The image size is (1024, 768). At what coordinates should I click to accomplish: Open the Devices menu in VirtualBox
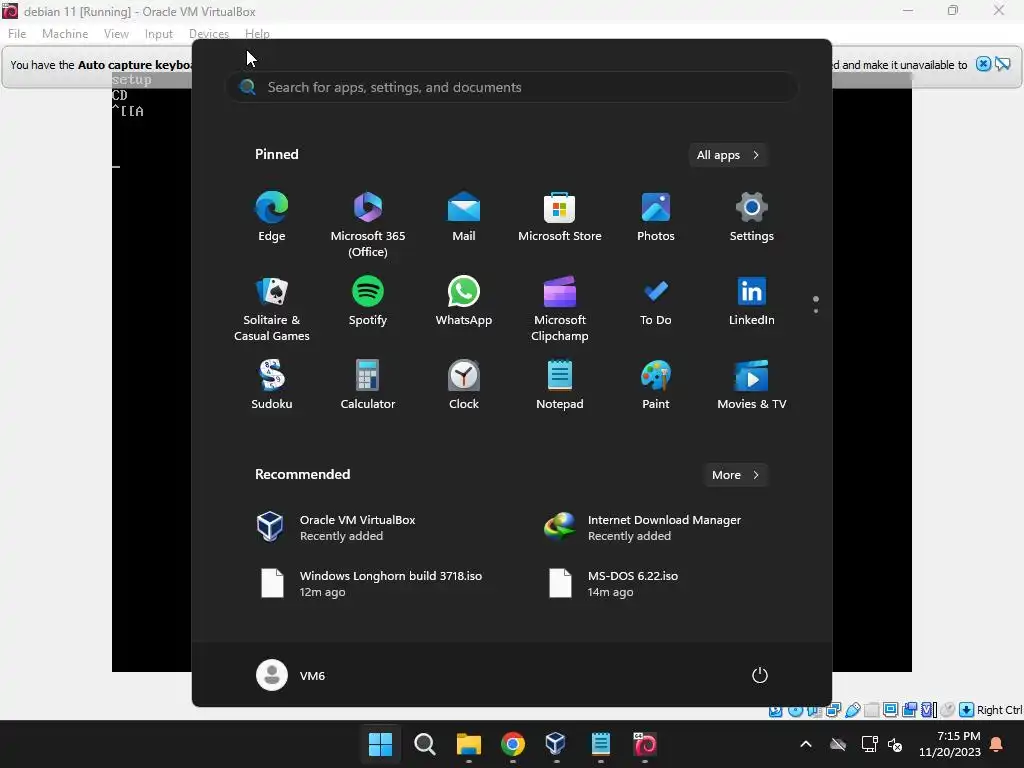[x=209, y=33]
